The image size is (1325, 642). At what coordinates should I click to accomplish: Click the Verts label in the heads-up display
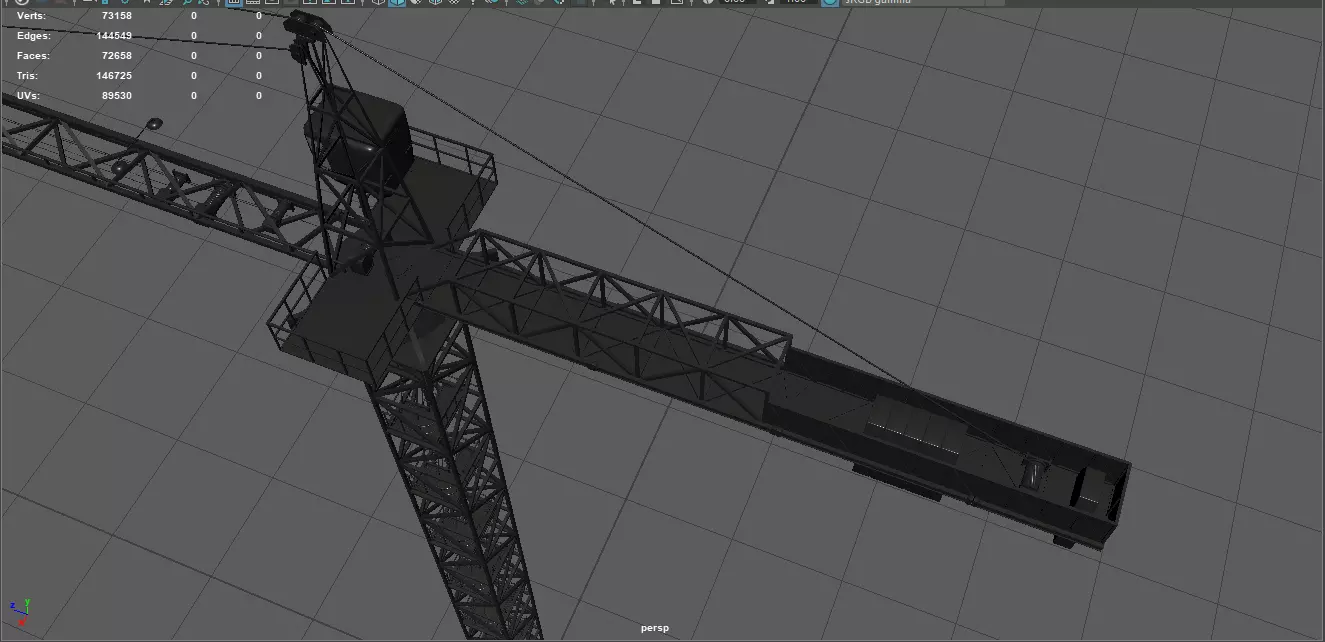[32, 16]
